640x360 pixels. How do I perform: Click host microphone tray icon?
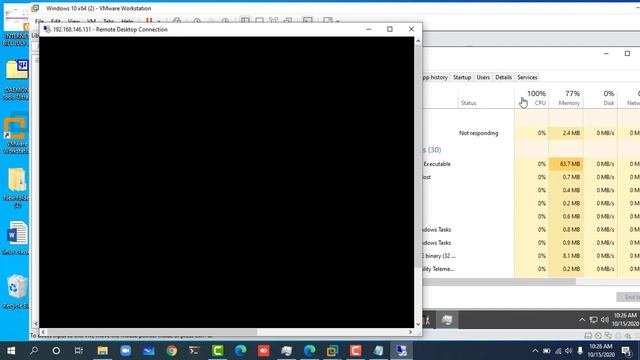pos(580,351)
